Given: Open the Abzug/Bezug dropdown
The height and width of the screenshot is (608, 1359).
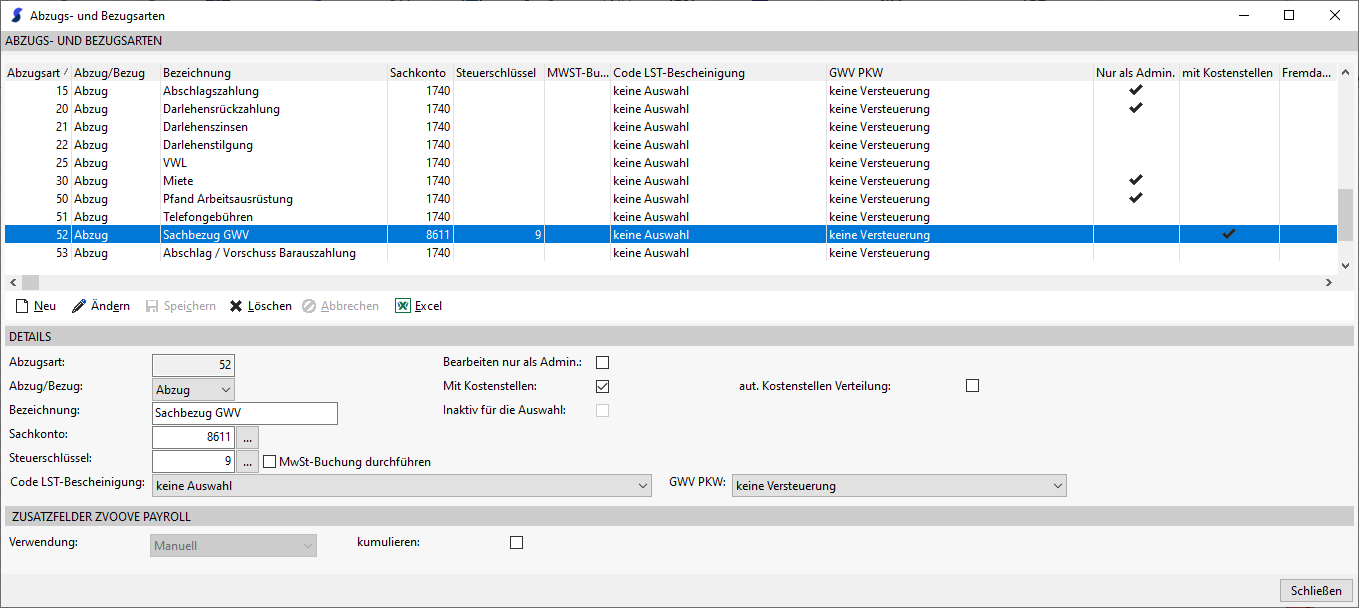Looking at the screenshot, I should [x=193, y=390].
